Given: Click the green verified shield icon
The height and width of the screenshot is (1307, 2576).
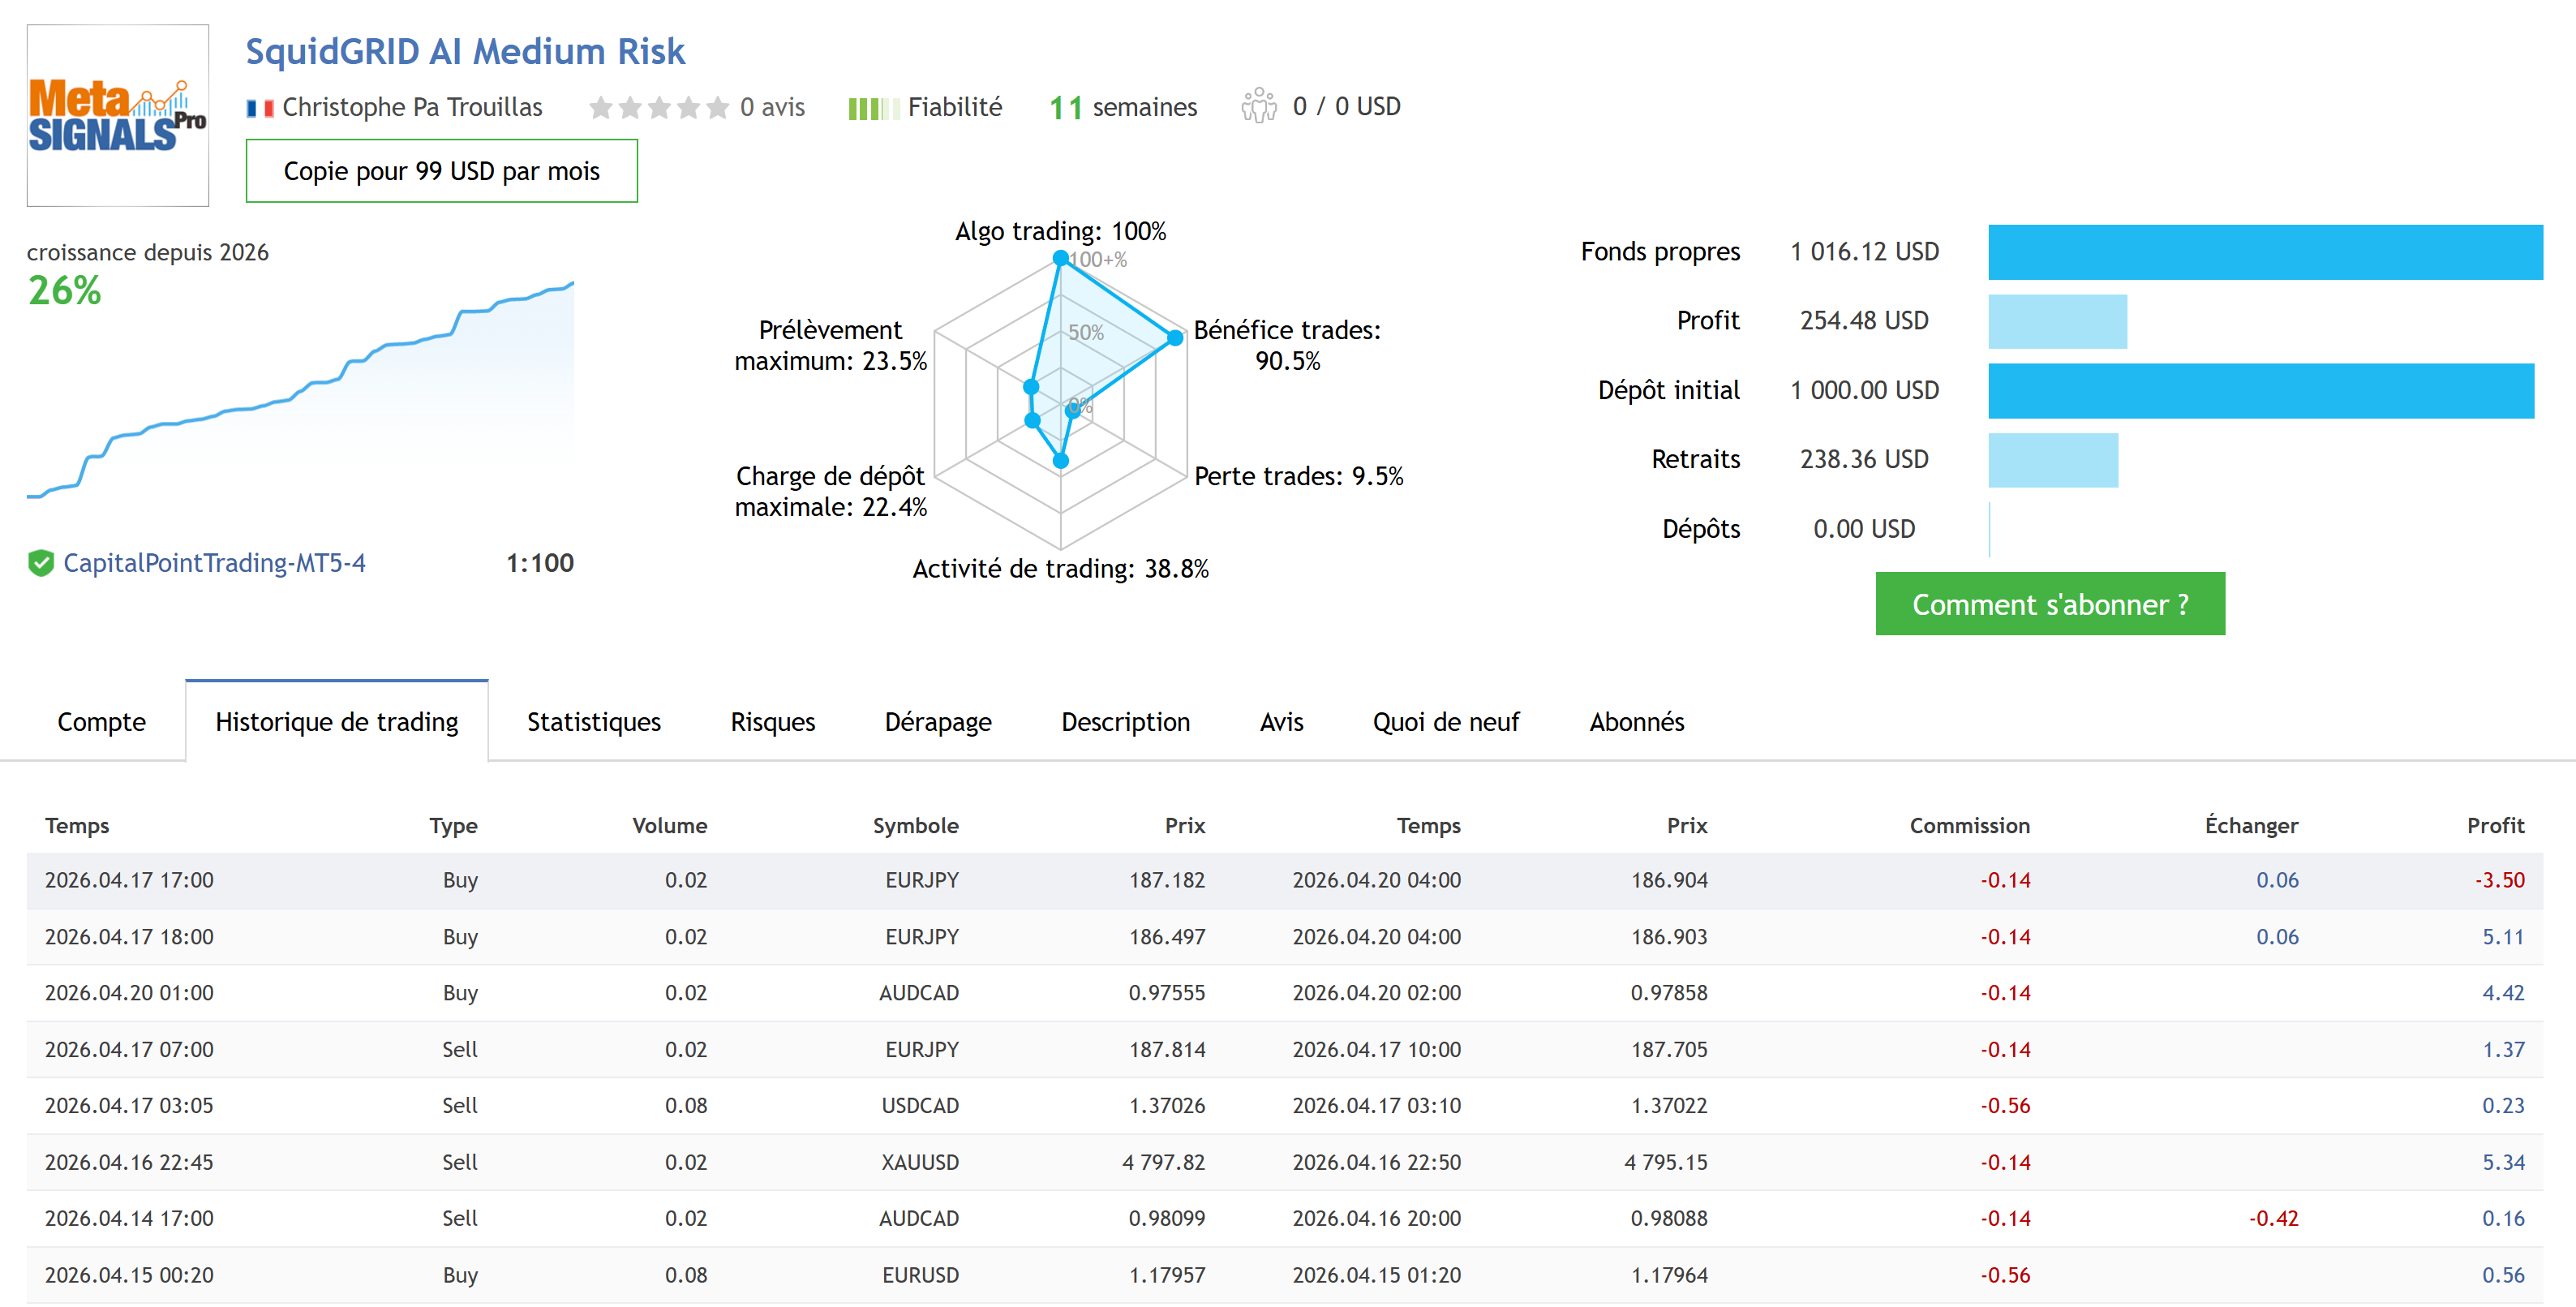Looking at the screenshot, I should point(41,563).
